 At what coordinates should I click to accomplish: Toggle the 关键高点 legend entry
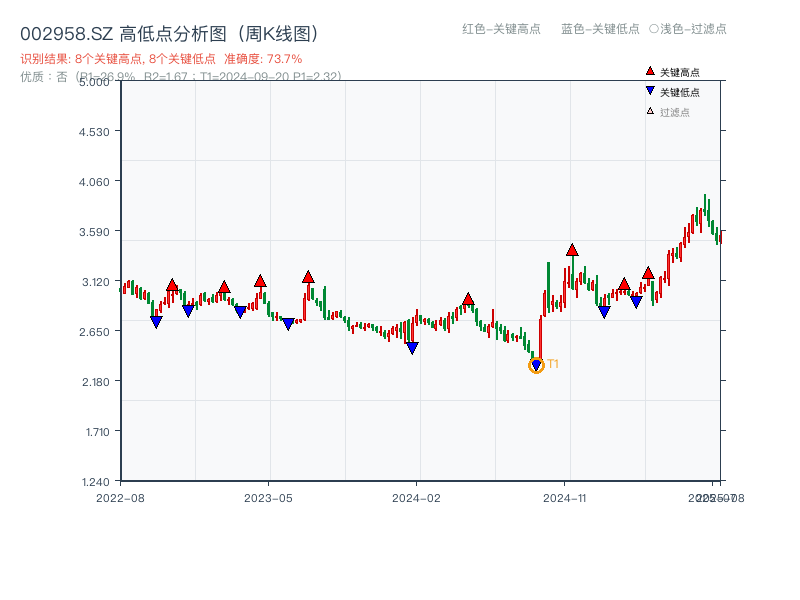tap(679, 73)
